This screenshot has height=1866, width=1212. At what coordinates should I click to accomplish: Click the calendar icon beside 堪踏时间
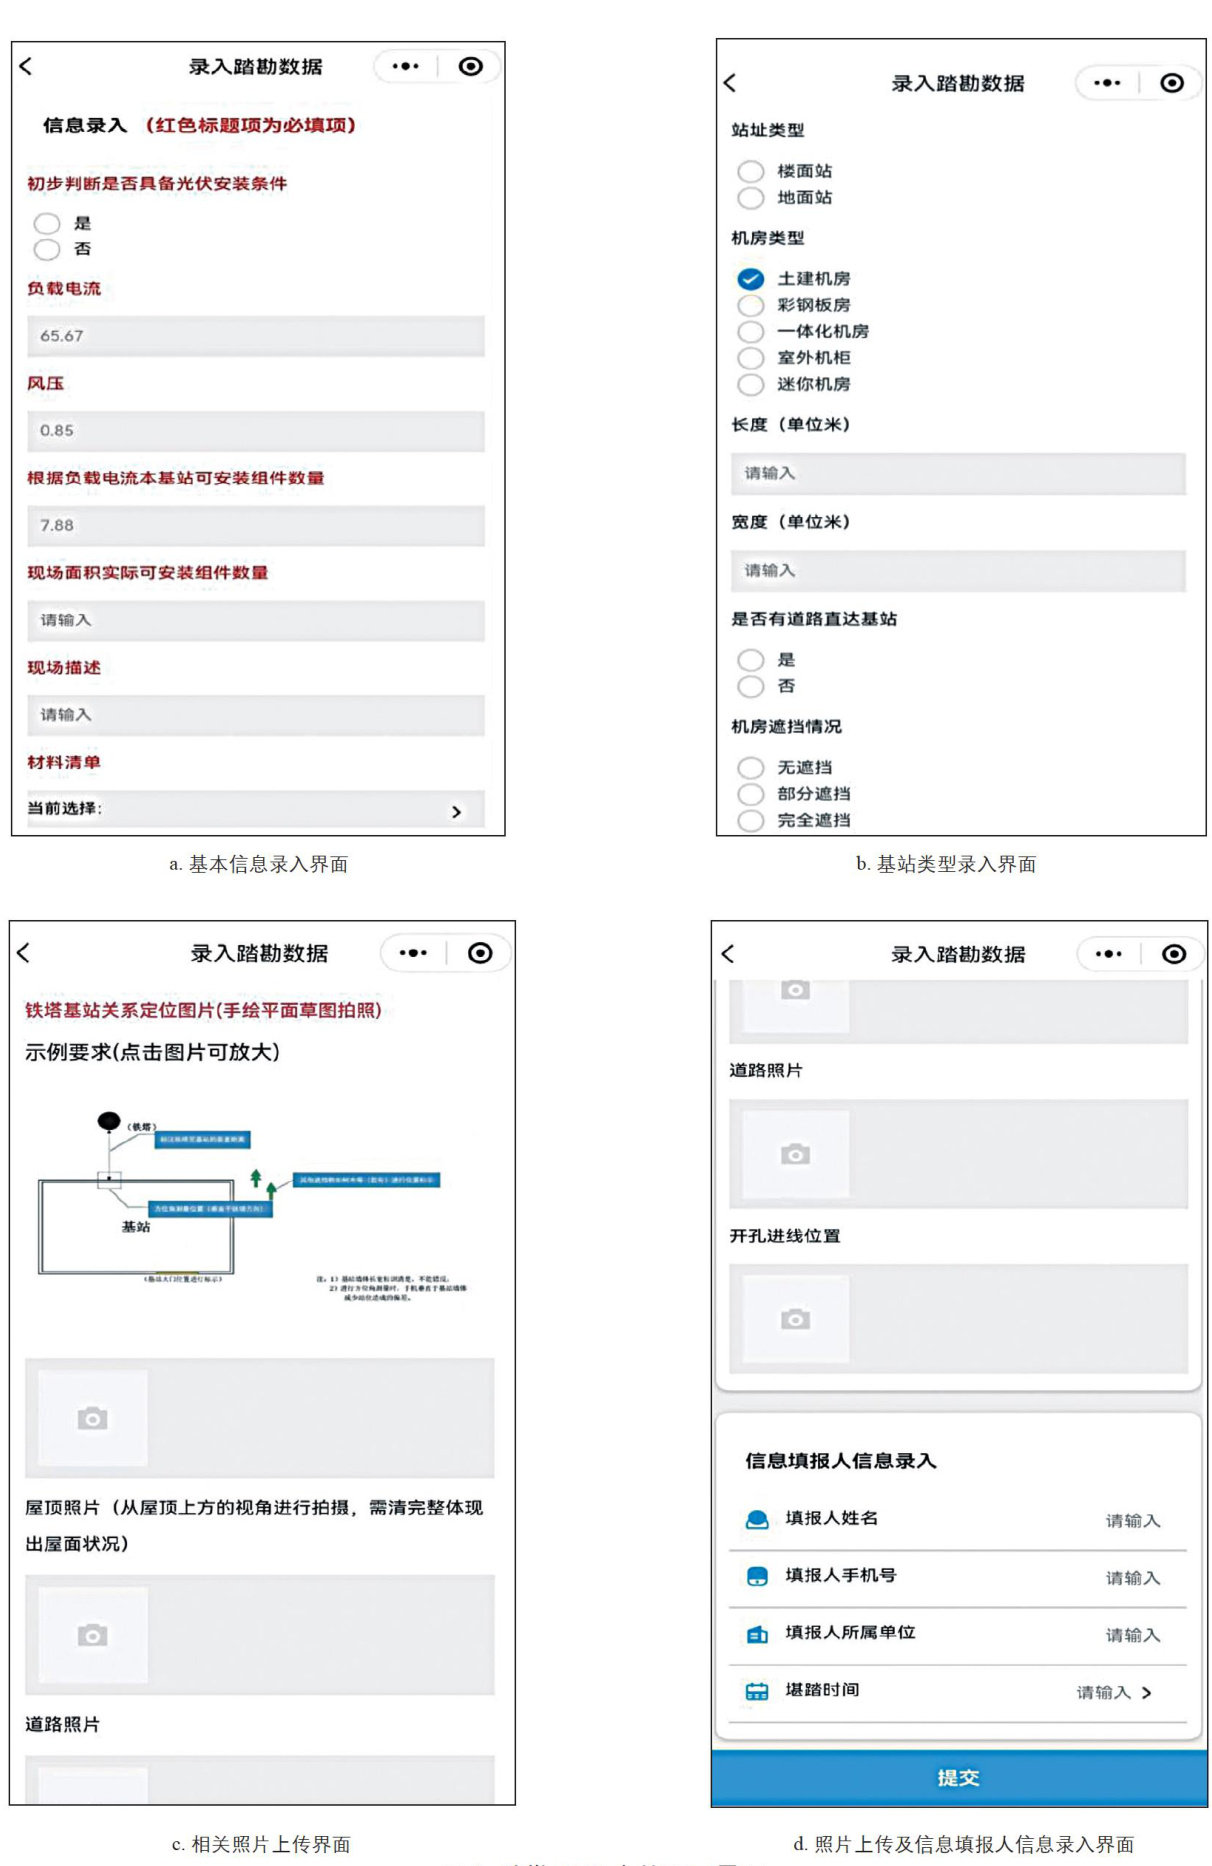click(x=757, y=1691)
